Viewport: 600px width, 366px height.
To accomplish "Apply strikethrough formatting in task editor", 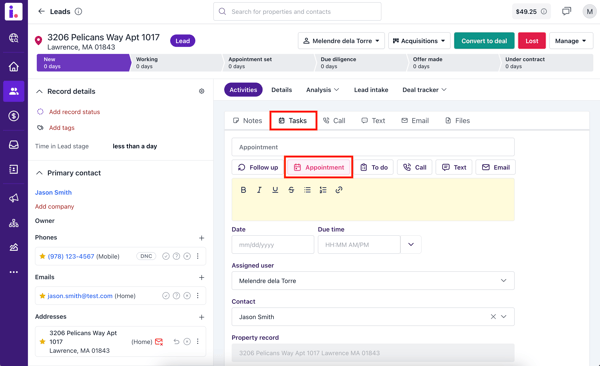I will [x=291, y=190].
